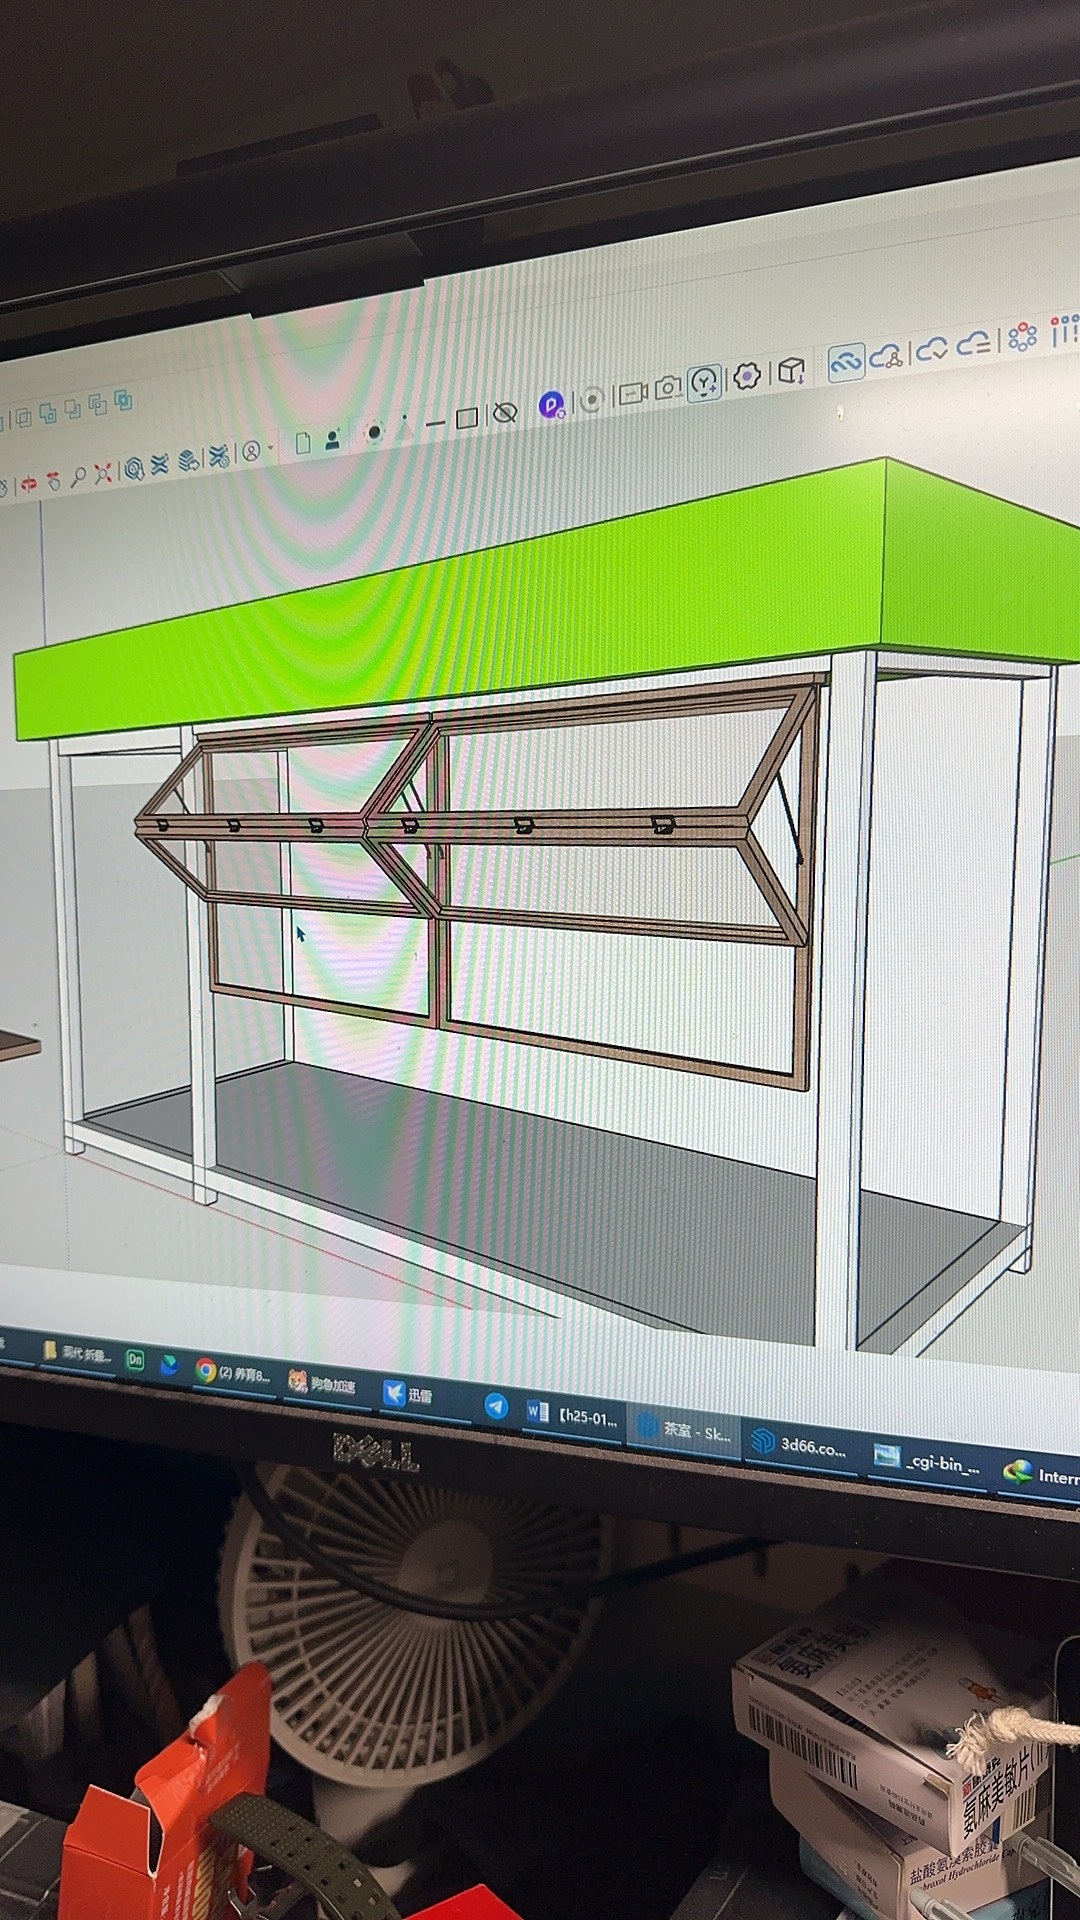
Task: Select the rectangle shape tool icon
Action: coord(467,419)
